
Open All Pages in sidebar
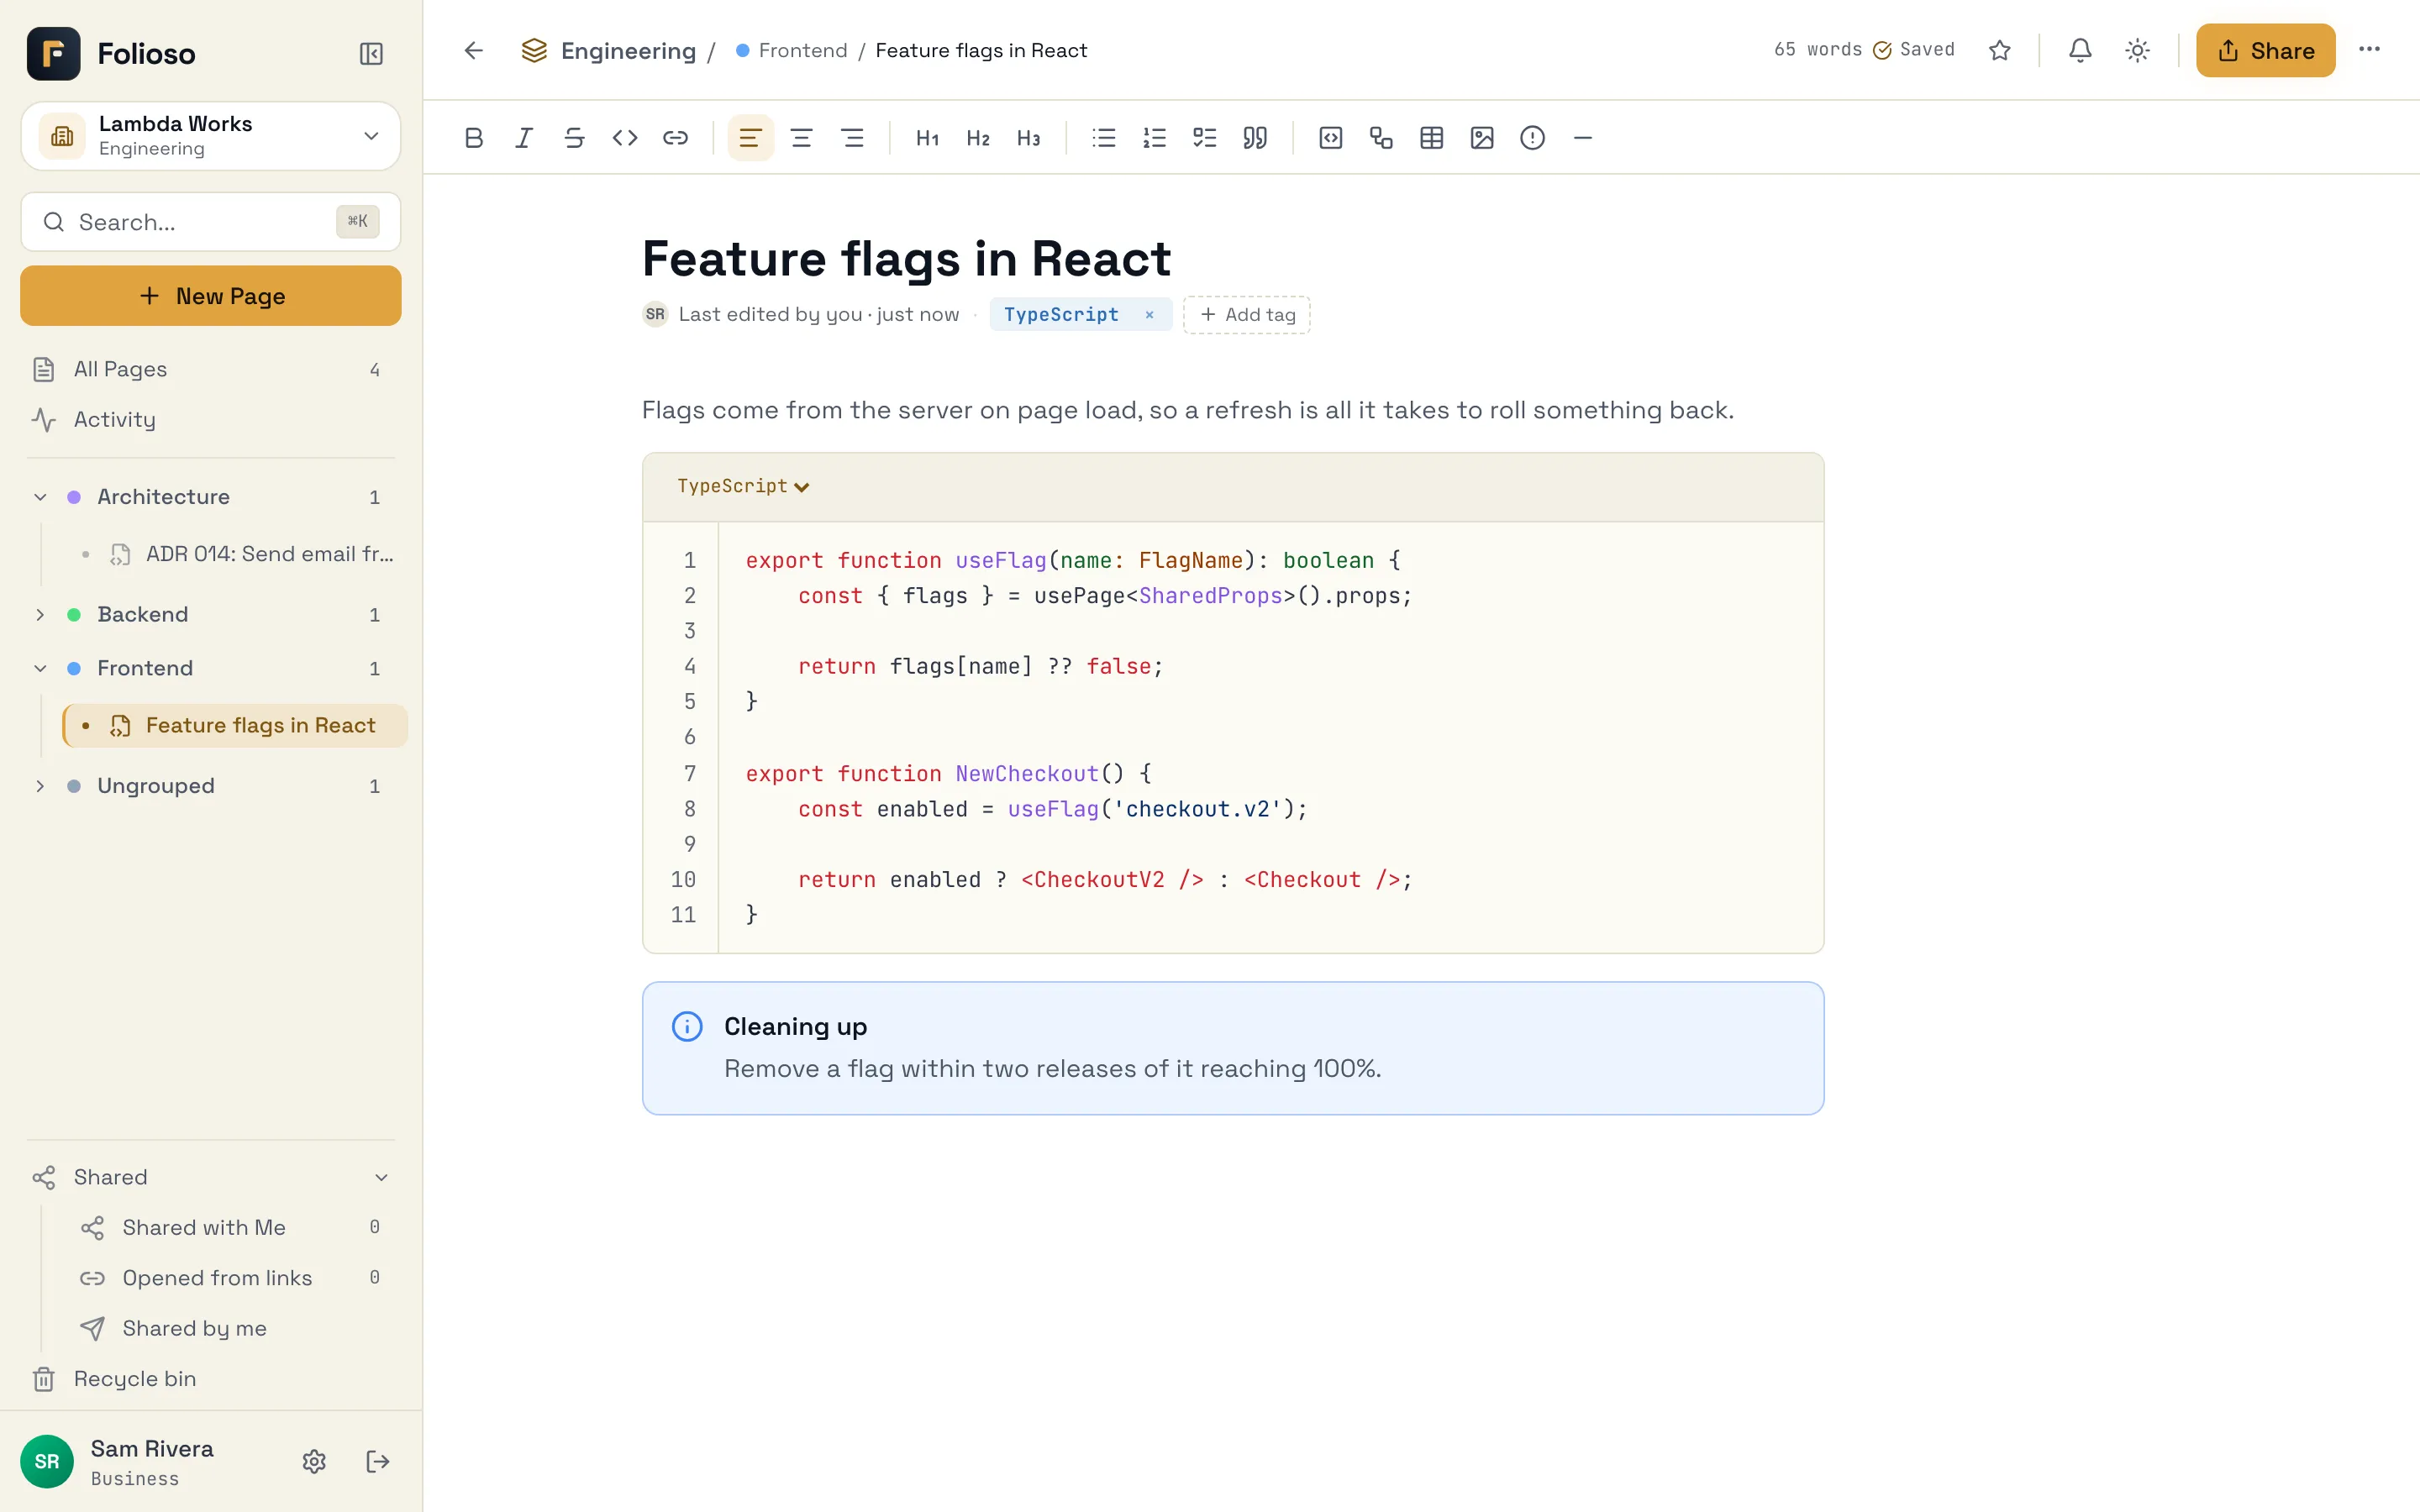pyautogui.click(x=211, y=370)
